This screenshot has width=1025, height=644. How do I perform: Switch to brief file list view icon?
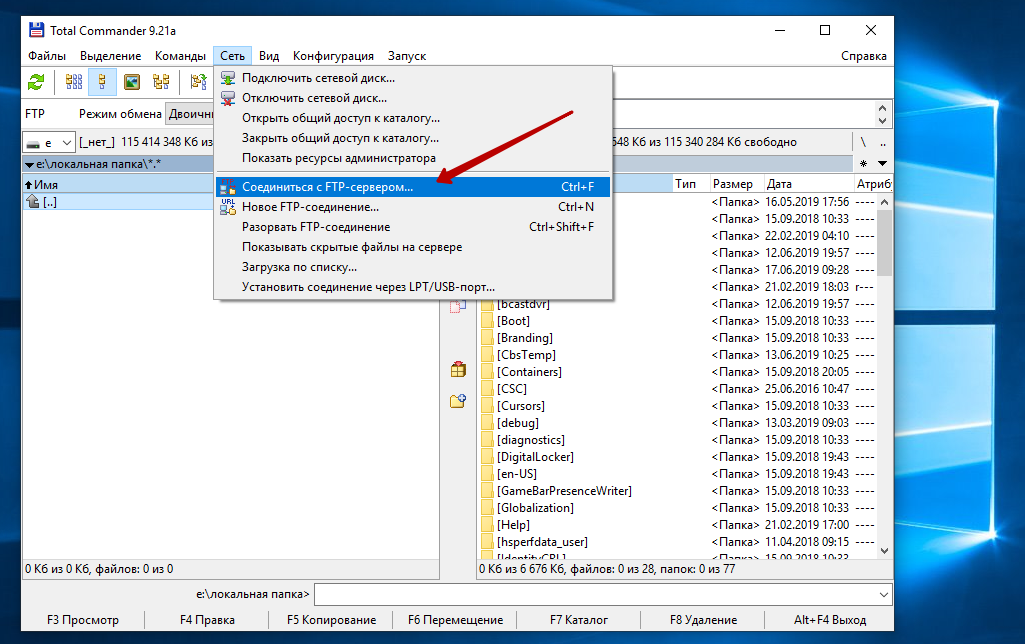point(74,82)
